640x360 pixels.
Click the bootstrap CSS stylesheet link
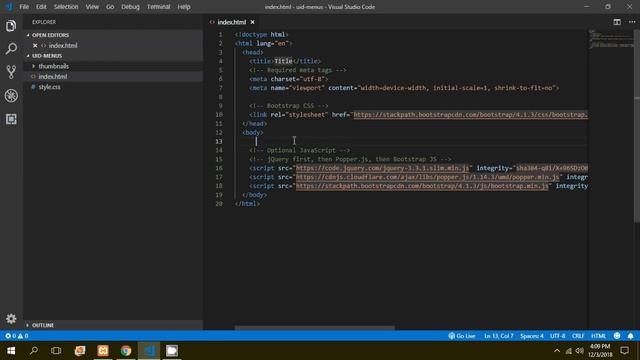pyautogui.click(x=470, y=115)
